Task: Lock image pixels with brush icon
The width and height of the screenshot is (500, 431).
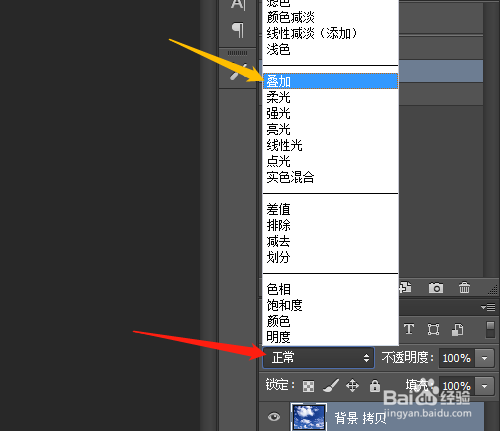Action: [331, 386]
